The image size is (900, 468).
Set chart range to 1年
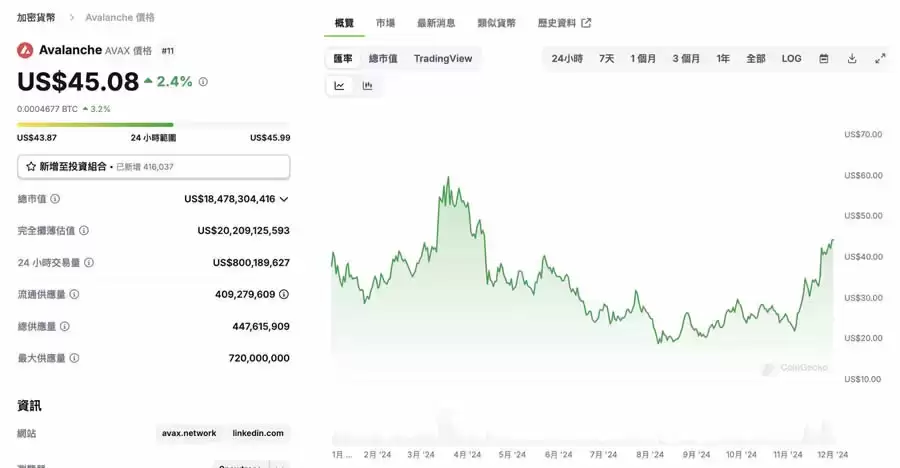(723, 59)
